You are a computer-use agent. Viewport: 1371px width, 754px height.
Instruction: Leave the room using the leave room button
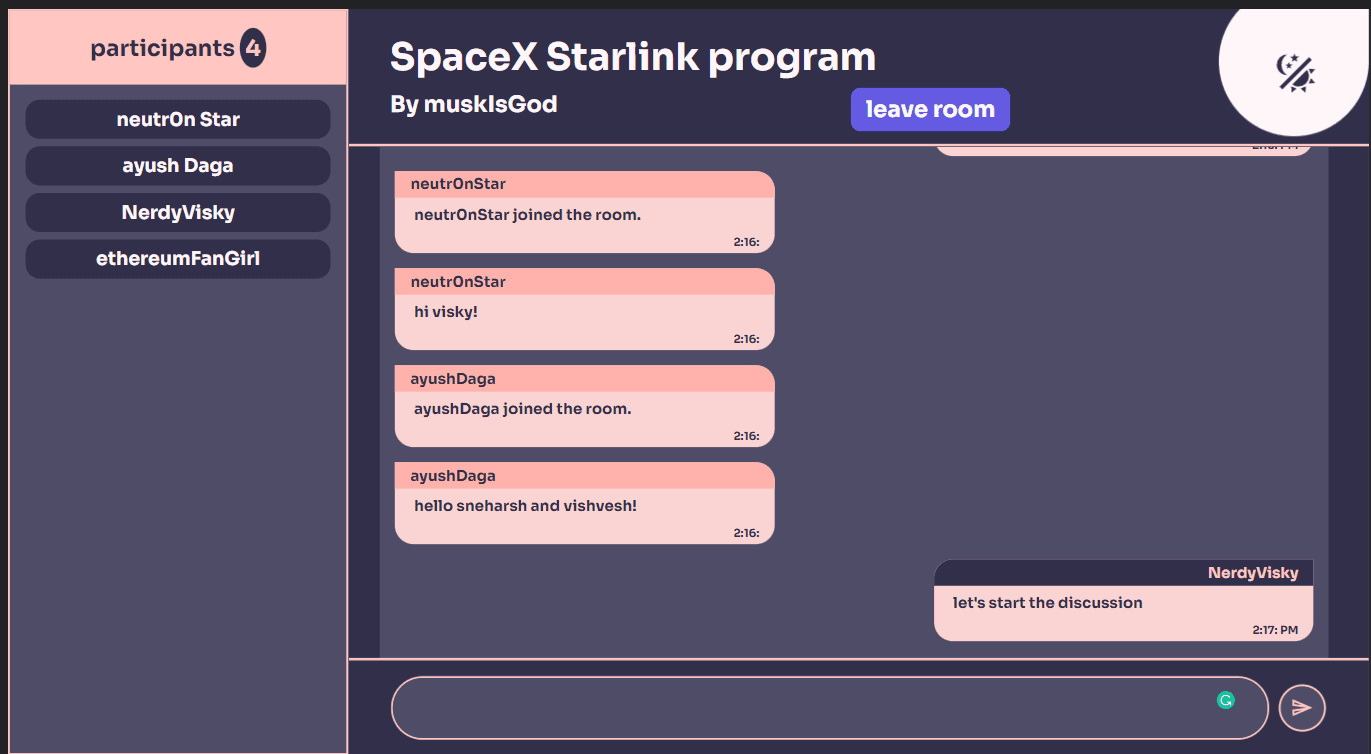coord(930,109)
